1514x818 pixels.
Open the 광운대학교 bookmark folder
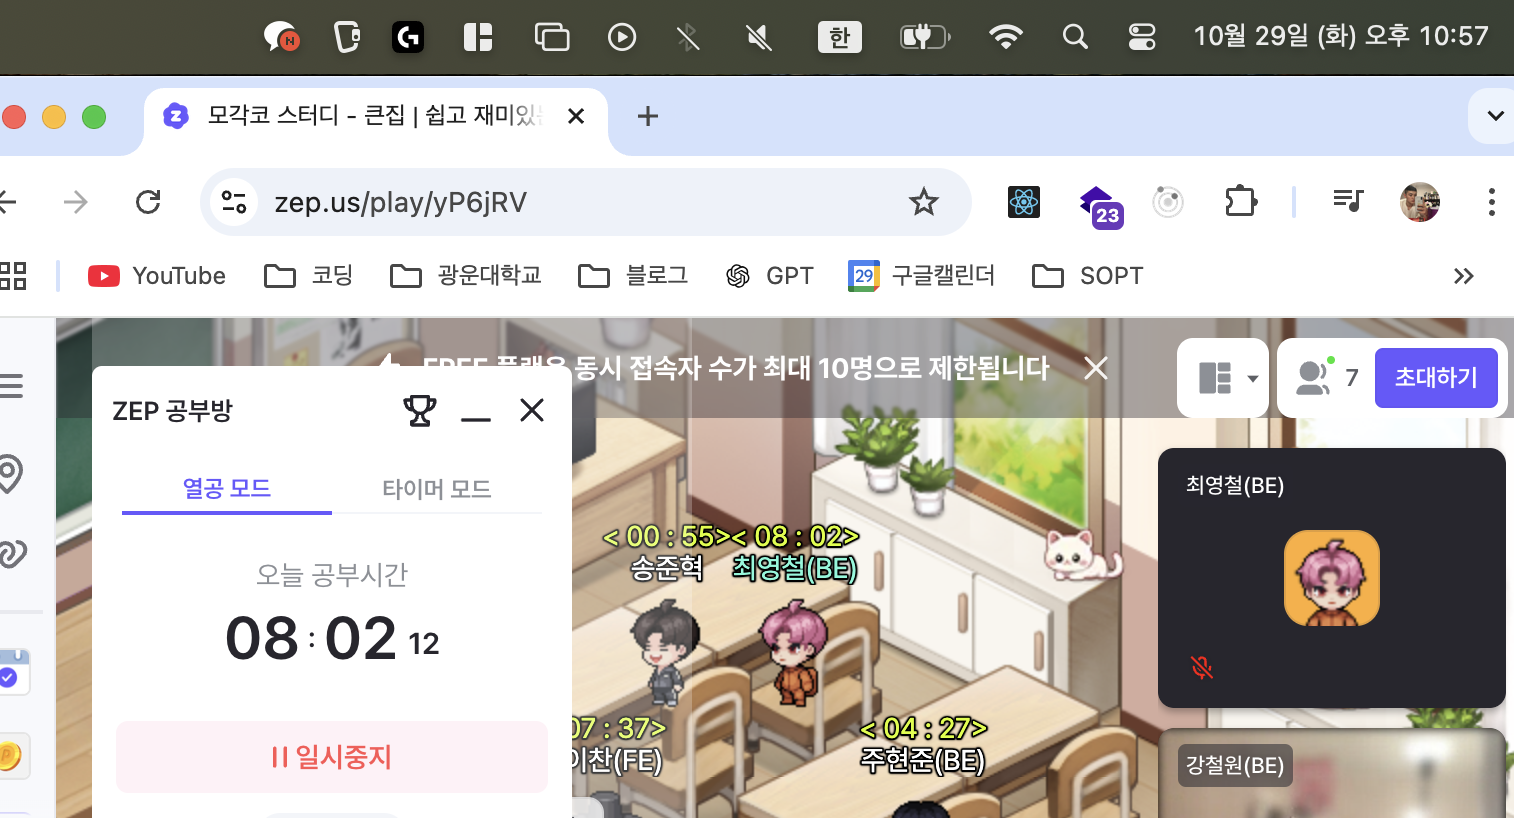[466, 276]
